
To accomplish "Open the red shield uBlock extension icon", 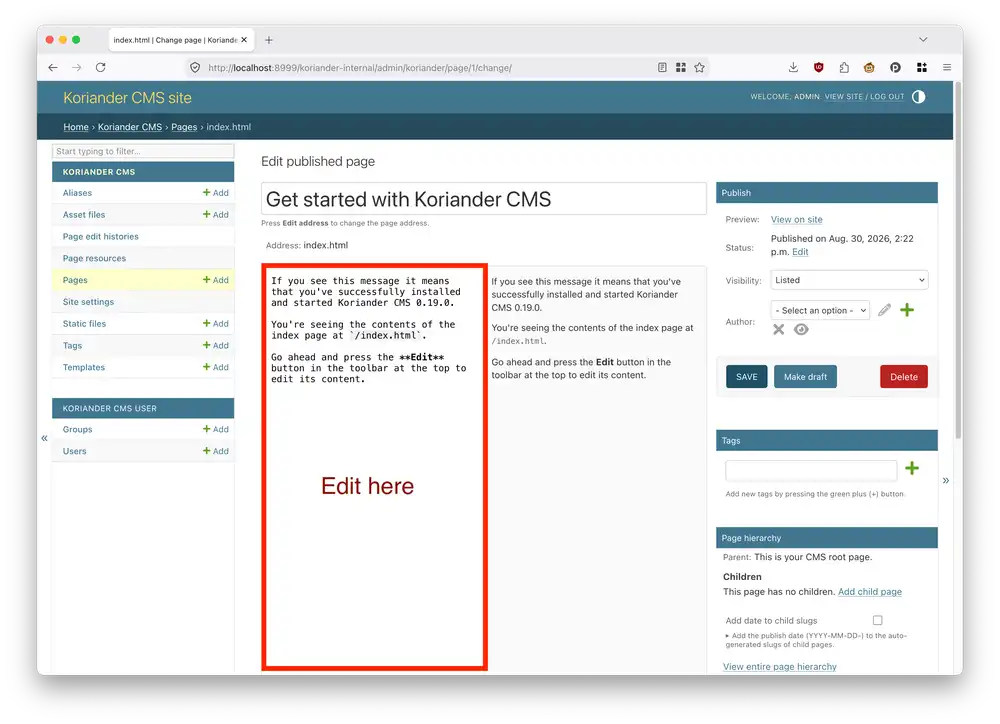I will click(819, 68).
